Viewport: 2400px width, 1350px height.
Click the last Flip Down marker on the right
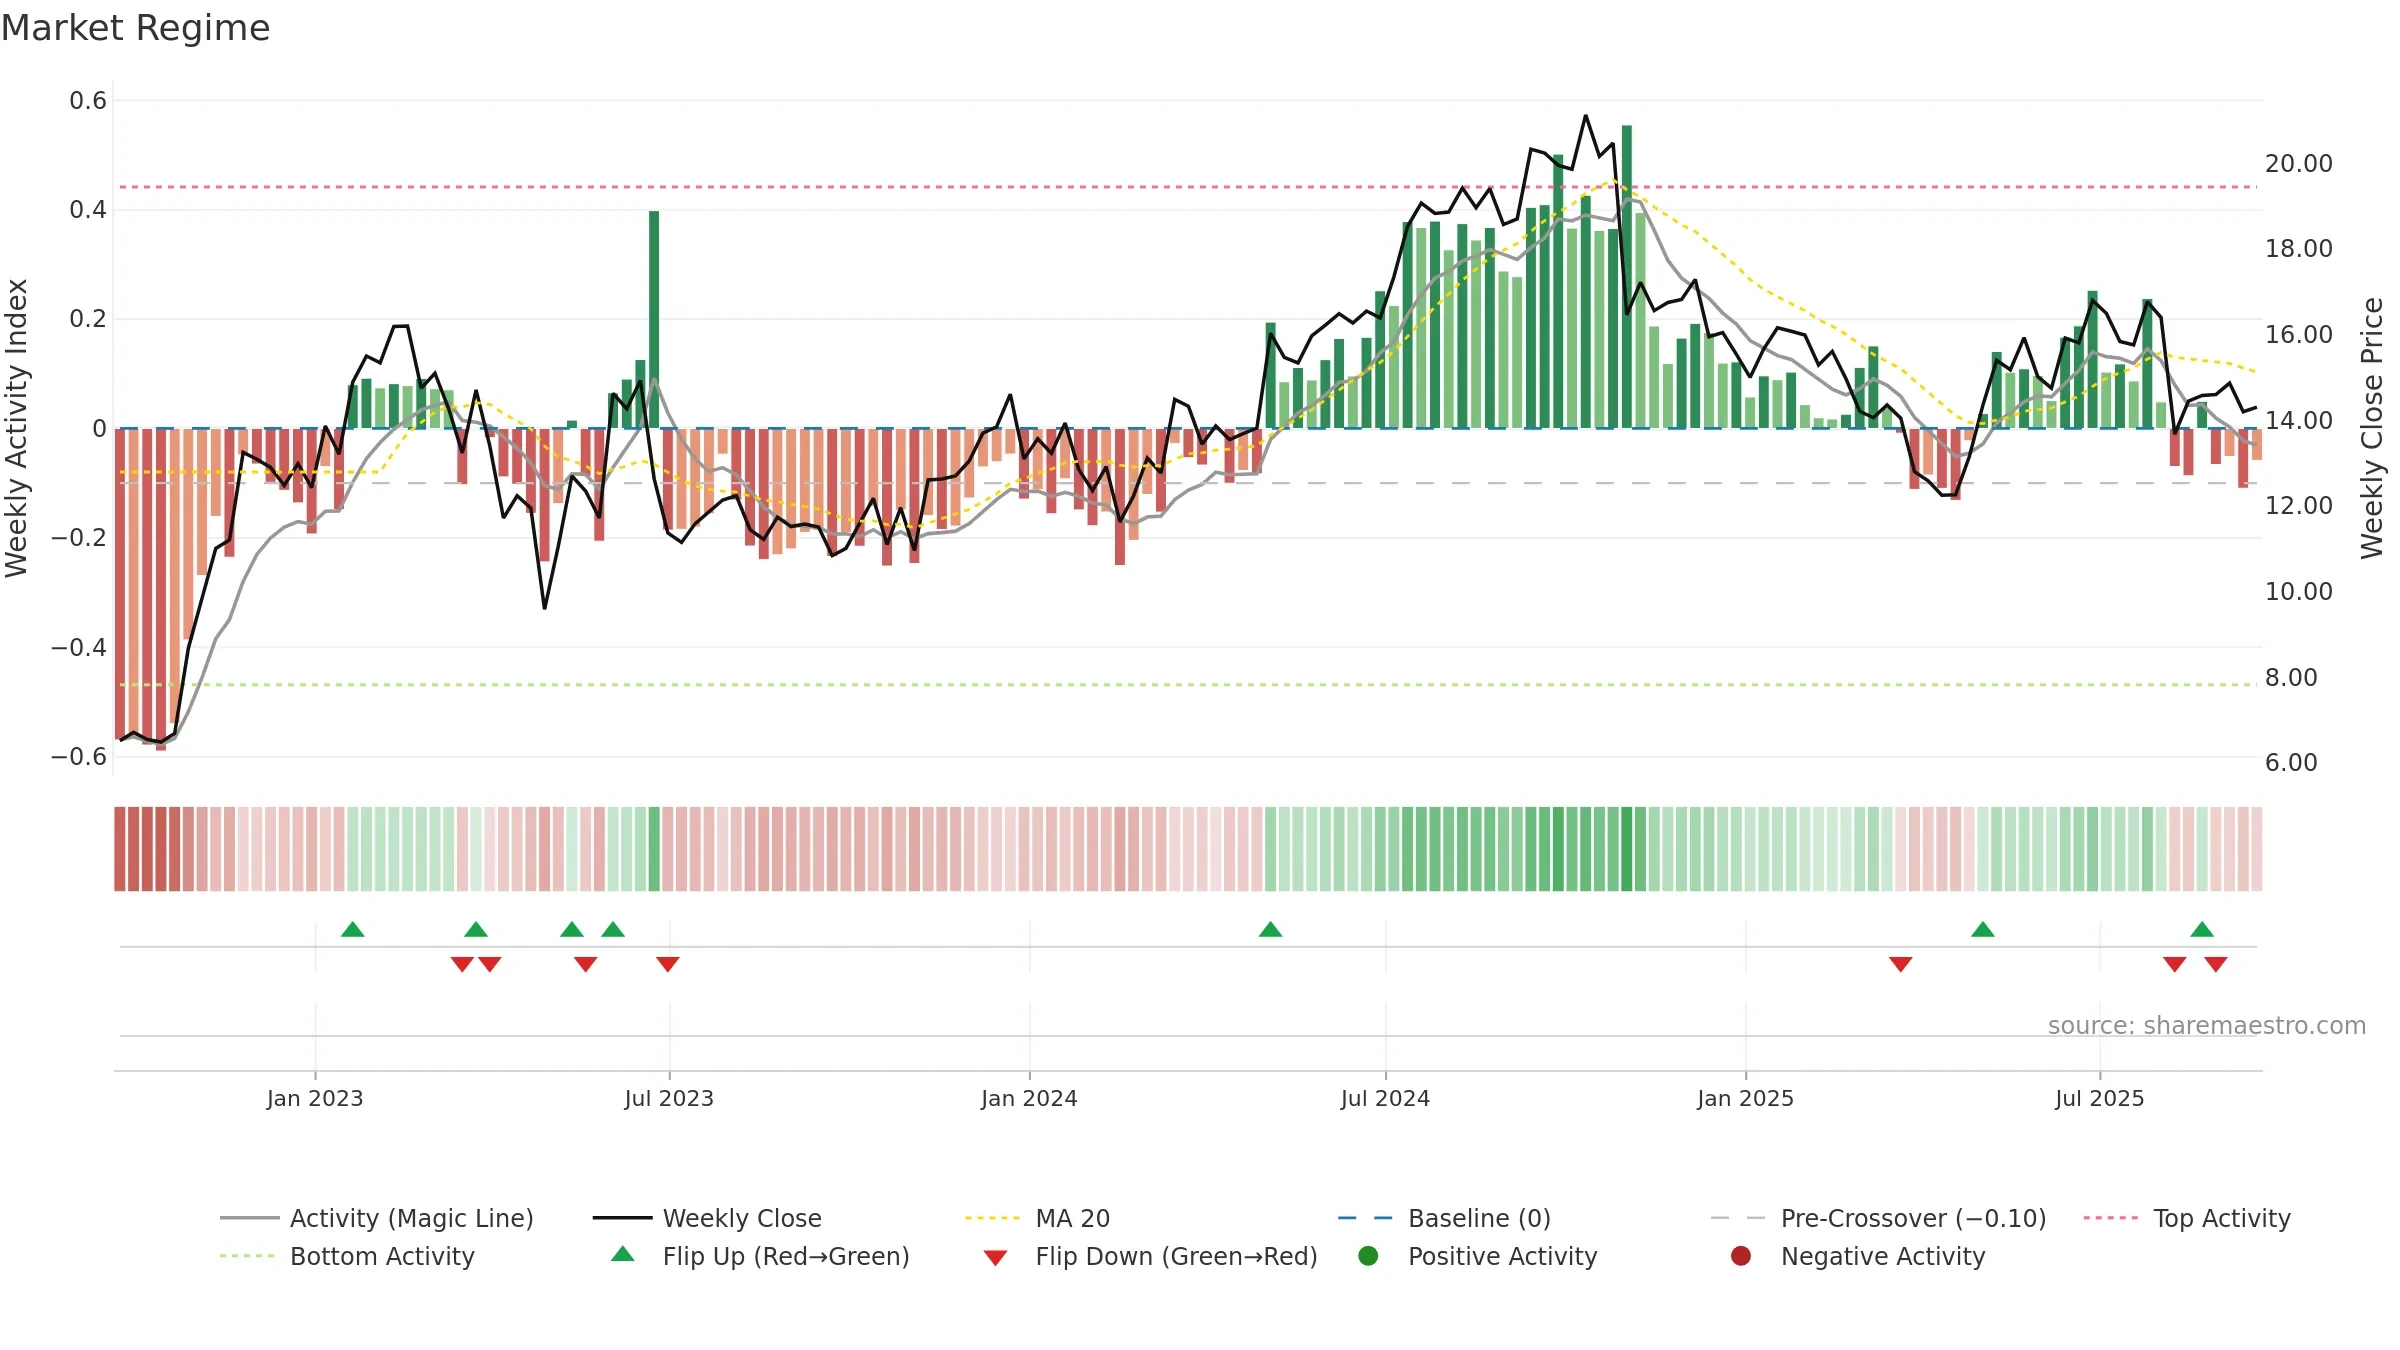(x=2216, y=964)
